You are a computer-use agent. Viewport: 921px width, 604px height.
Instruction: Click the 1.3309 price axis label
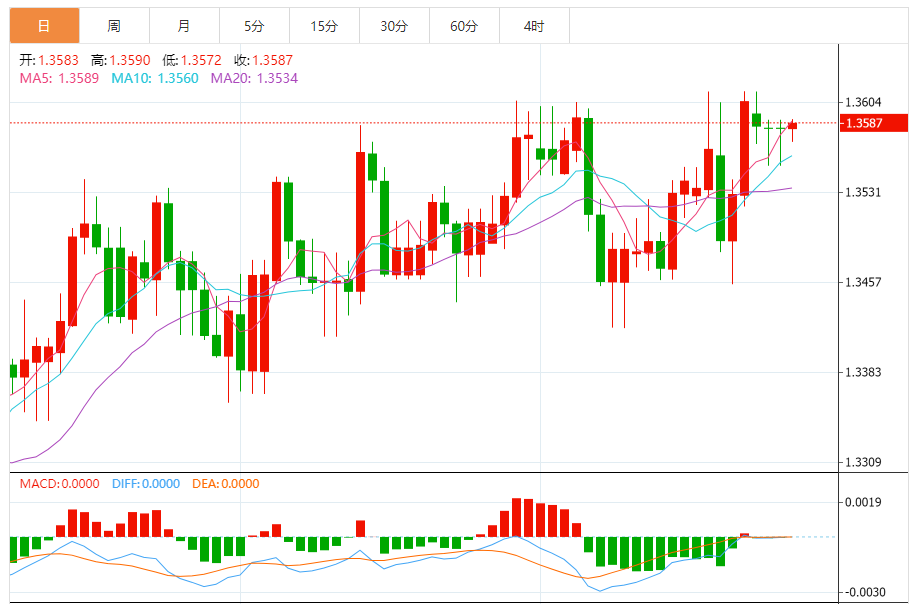click(x=863, y=462)
